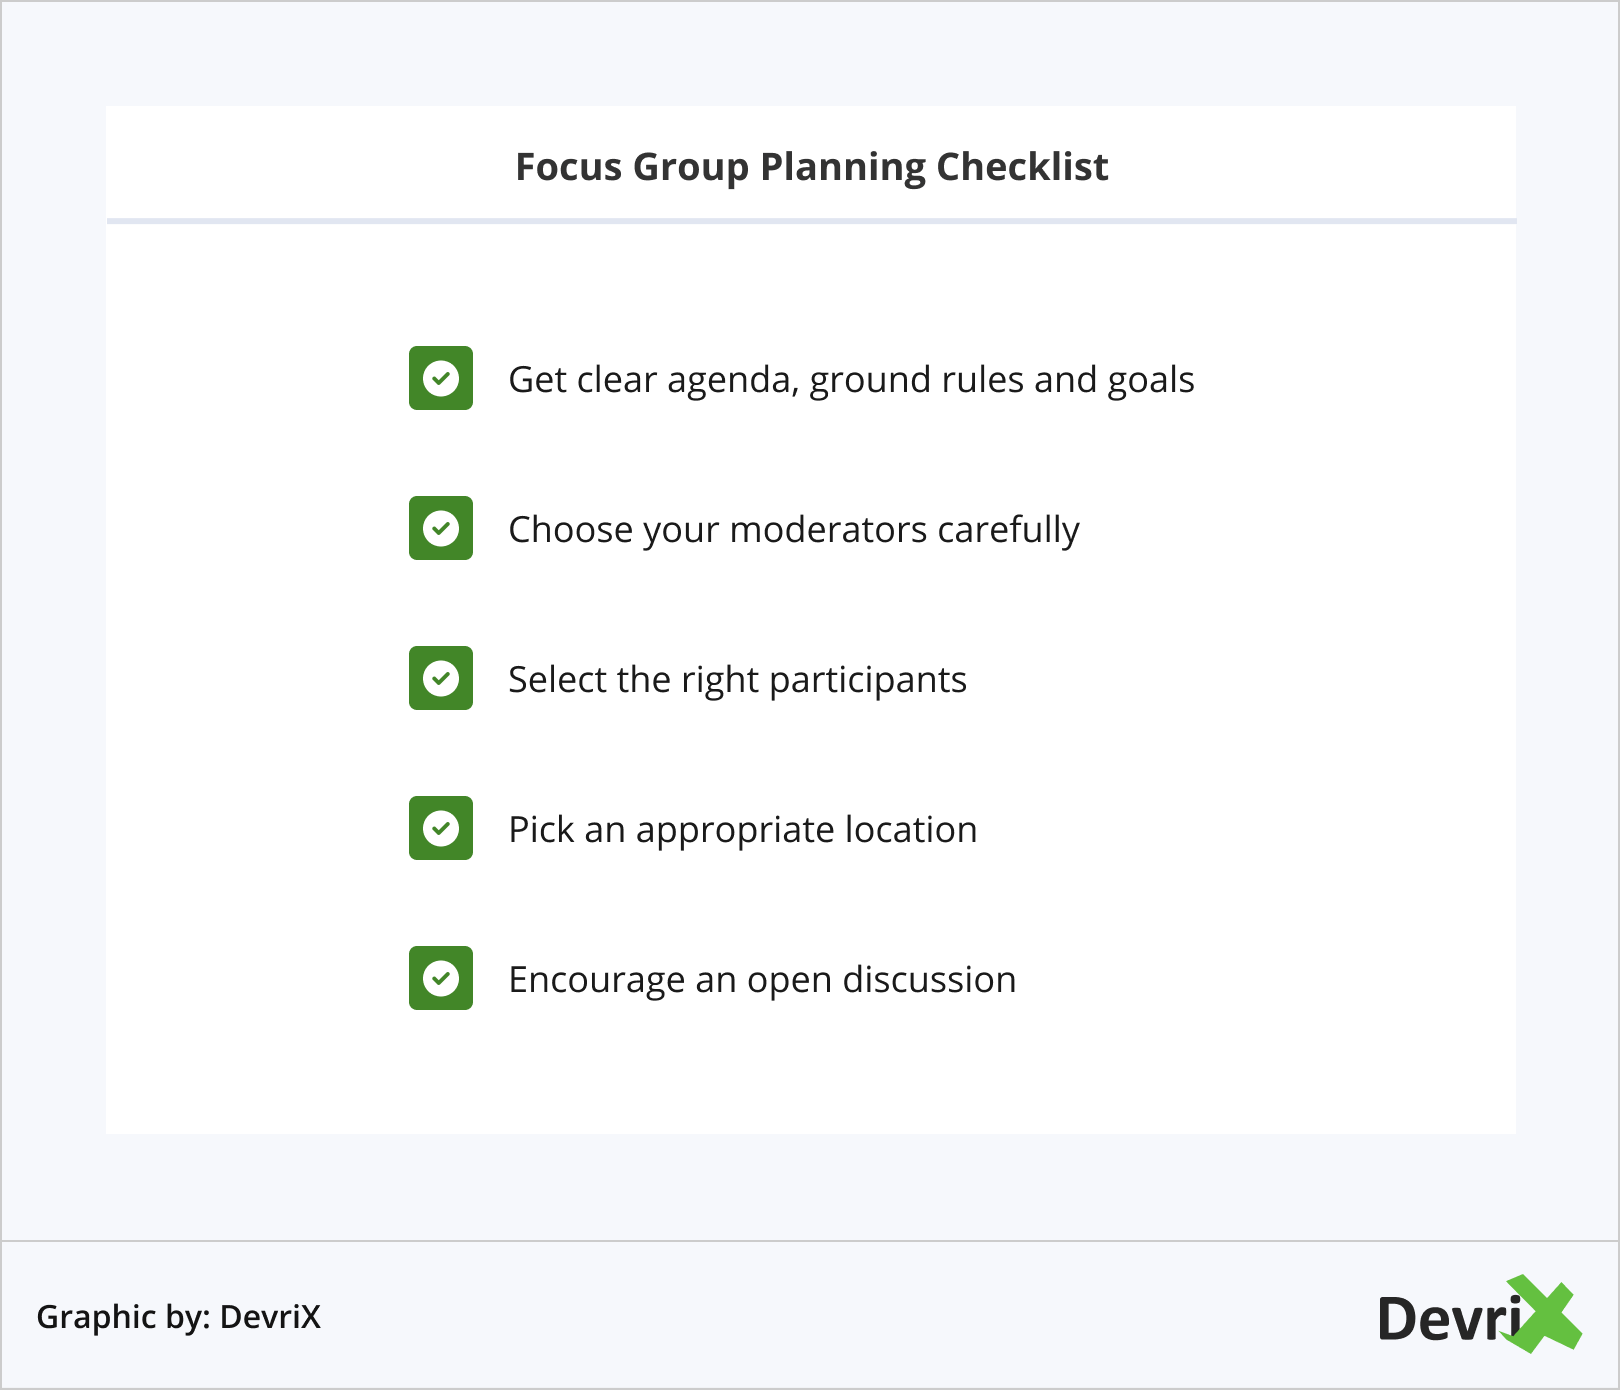This screenshot has width=1620, height=1390.
Task: Click the green check beside "Select the right participants"
Action: [x=441, y=678]
